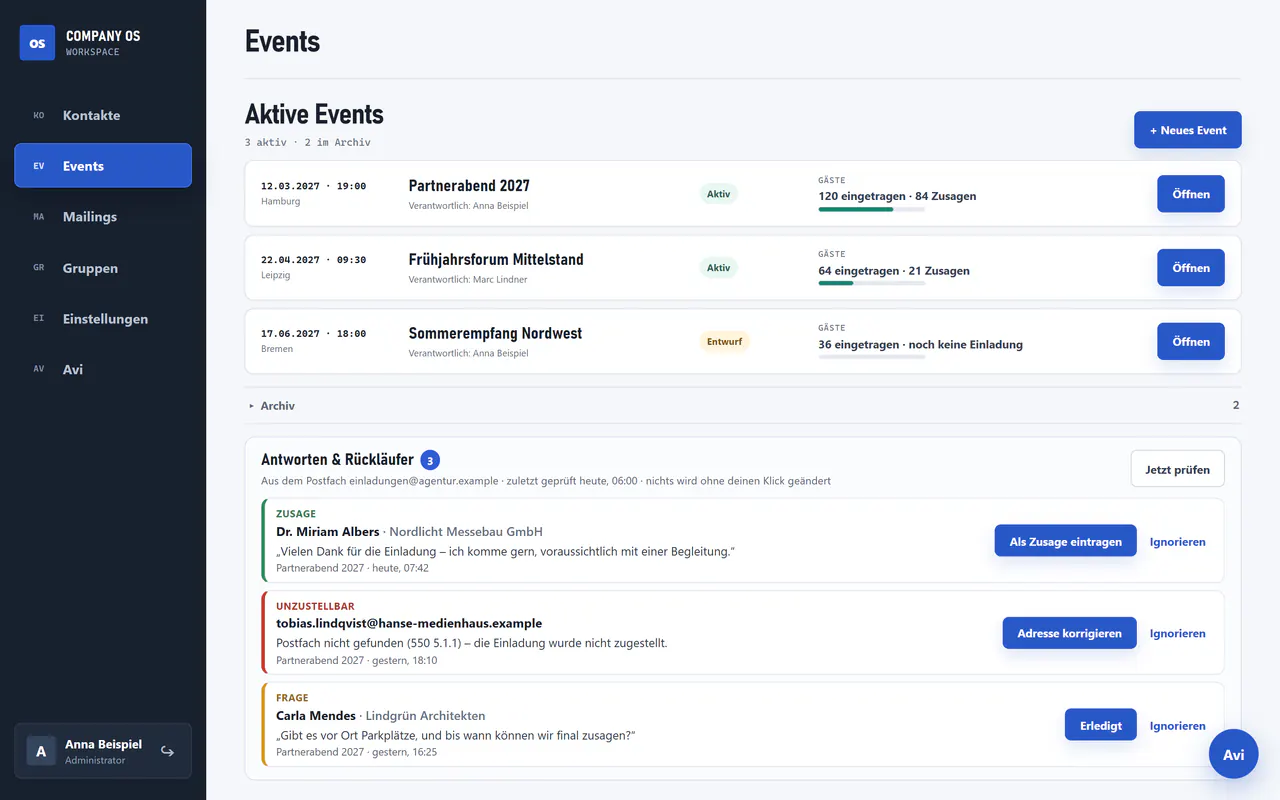
Task: Click the Sommerempfang Nordwest title
Action: tap(495, 334)
